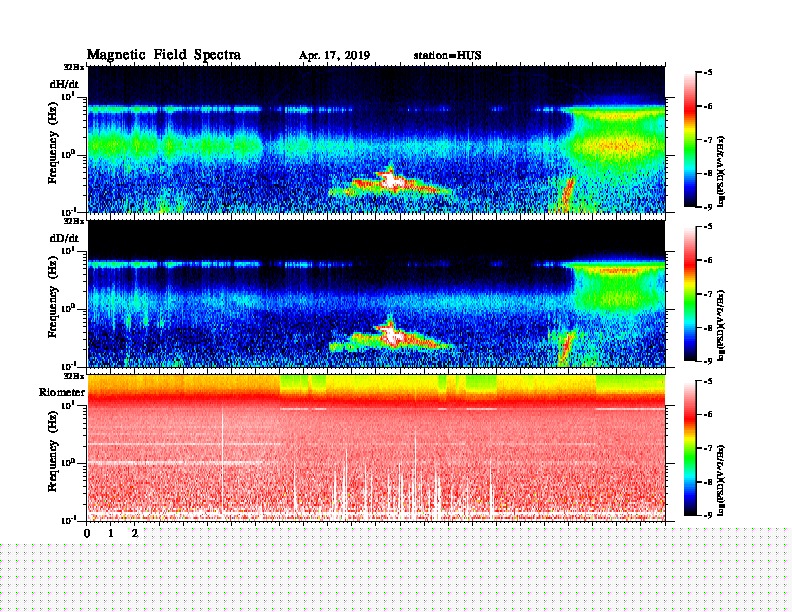Viewport: 792px width, 612px height.
Task: Click the bright white burst in dH/dt spectrogram
Action: 391,181
